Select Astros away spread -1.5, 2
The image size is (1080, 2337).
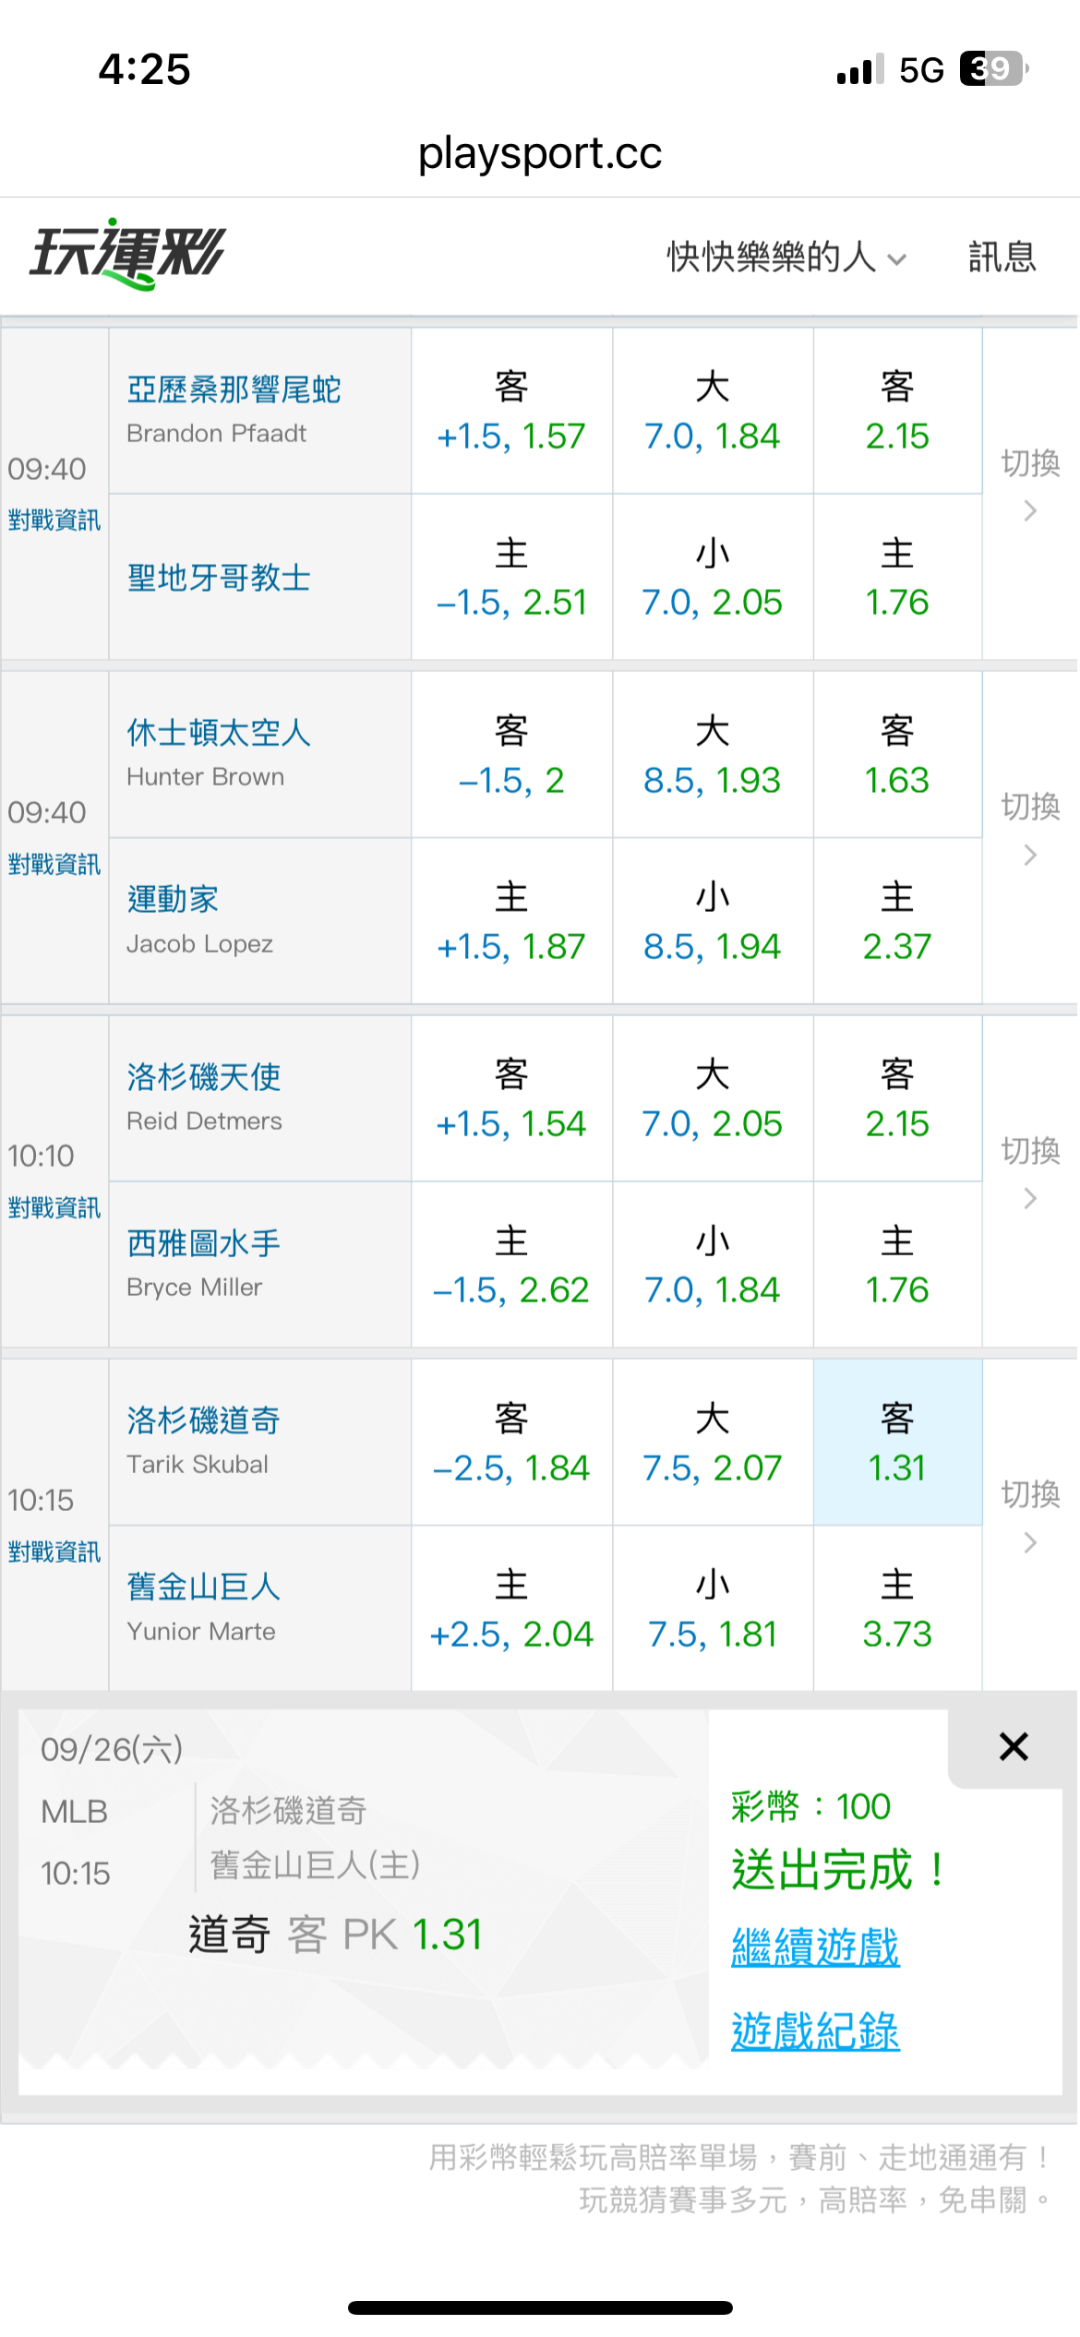click(511, 755)
